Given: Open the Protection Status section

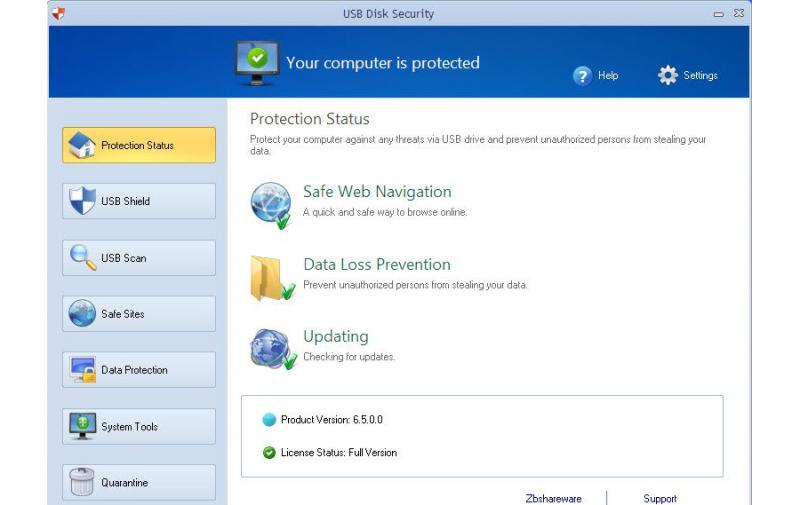Looking at the screenshot, I should point(139,145).
